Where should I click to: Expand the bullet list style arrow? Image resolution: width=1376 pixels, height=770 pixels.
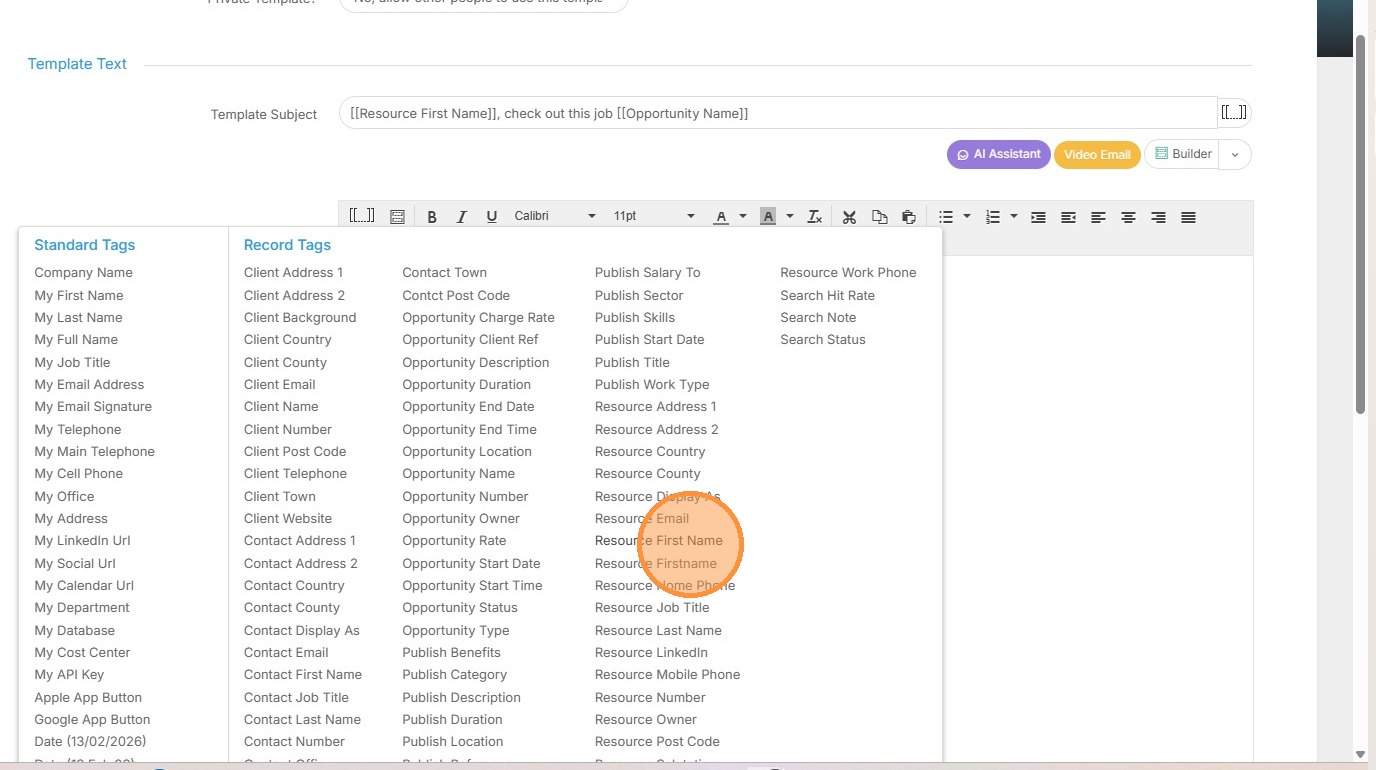967,217
